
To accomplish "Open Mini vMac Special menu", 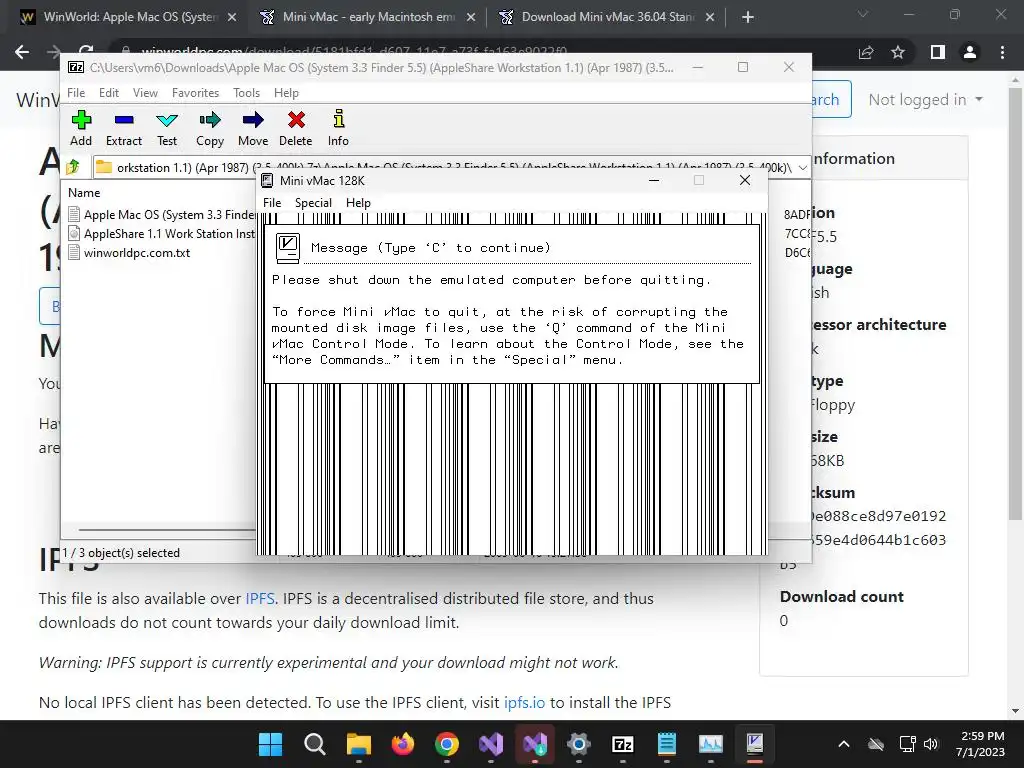I will (313, 202).
